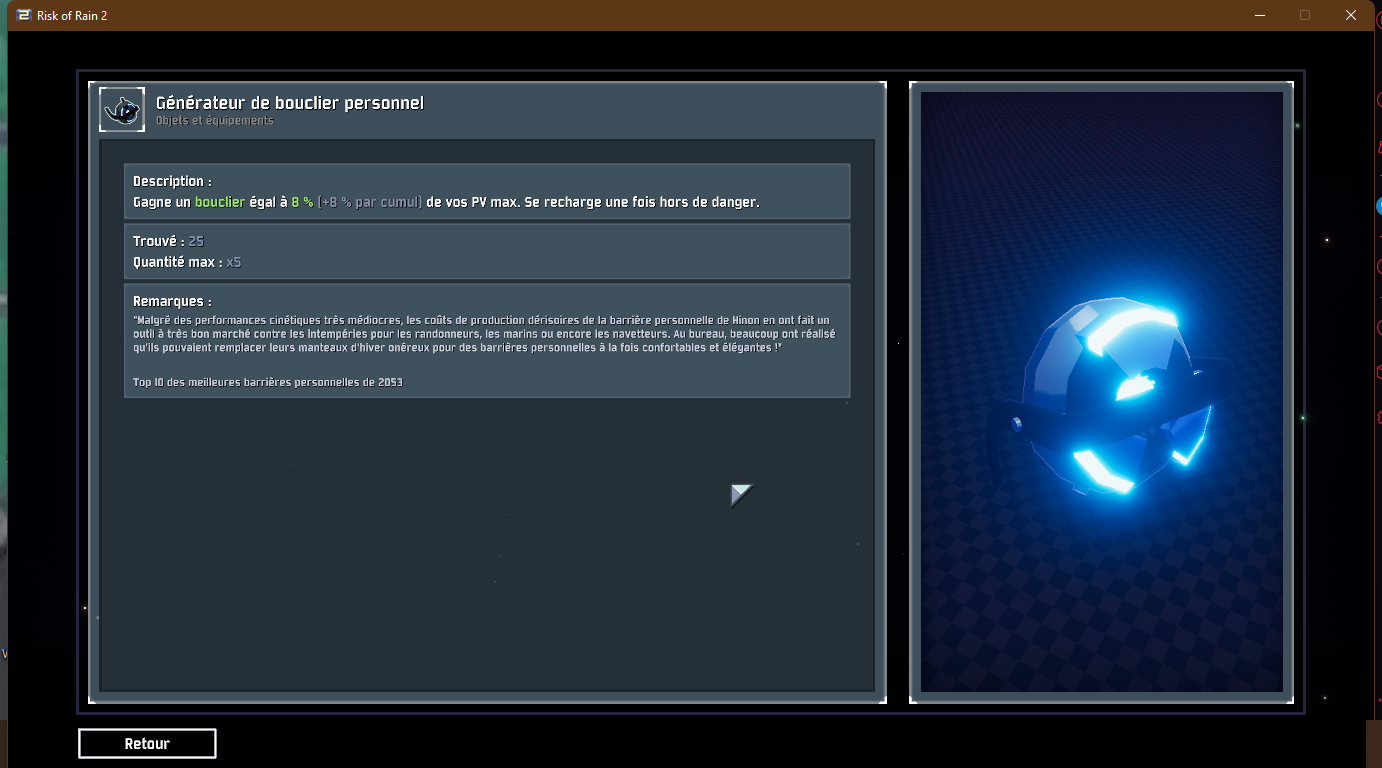Click the green '8 %' value
The width and height of the screenshot is (1382, 768).
tap(302, 202)
